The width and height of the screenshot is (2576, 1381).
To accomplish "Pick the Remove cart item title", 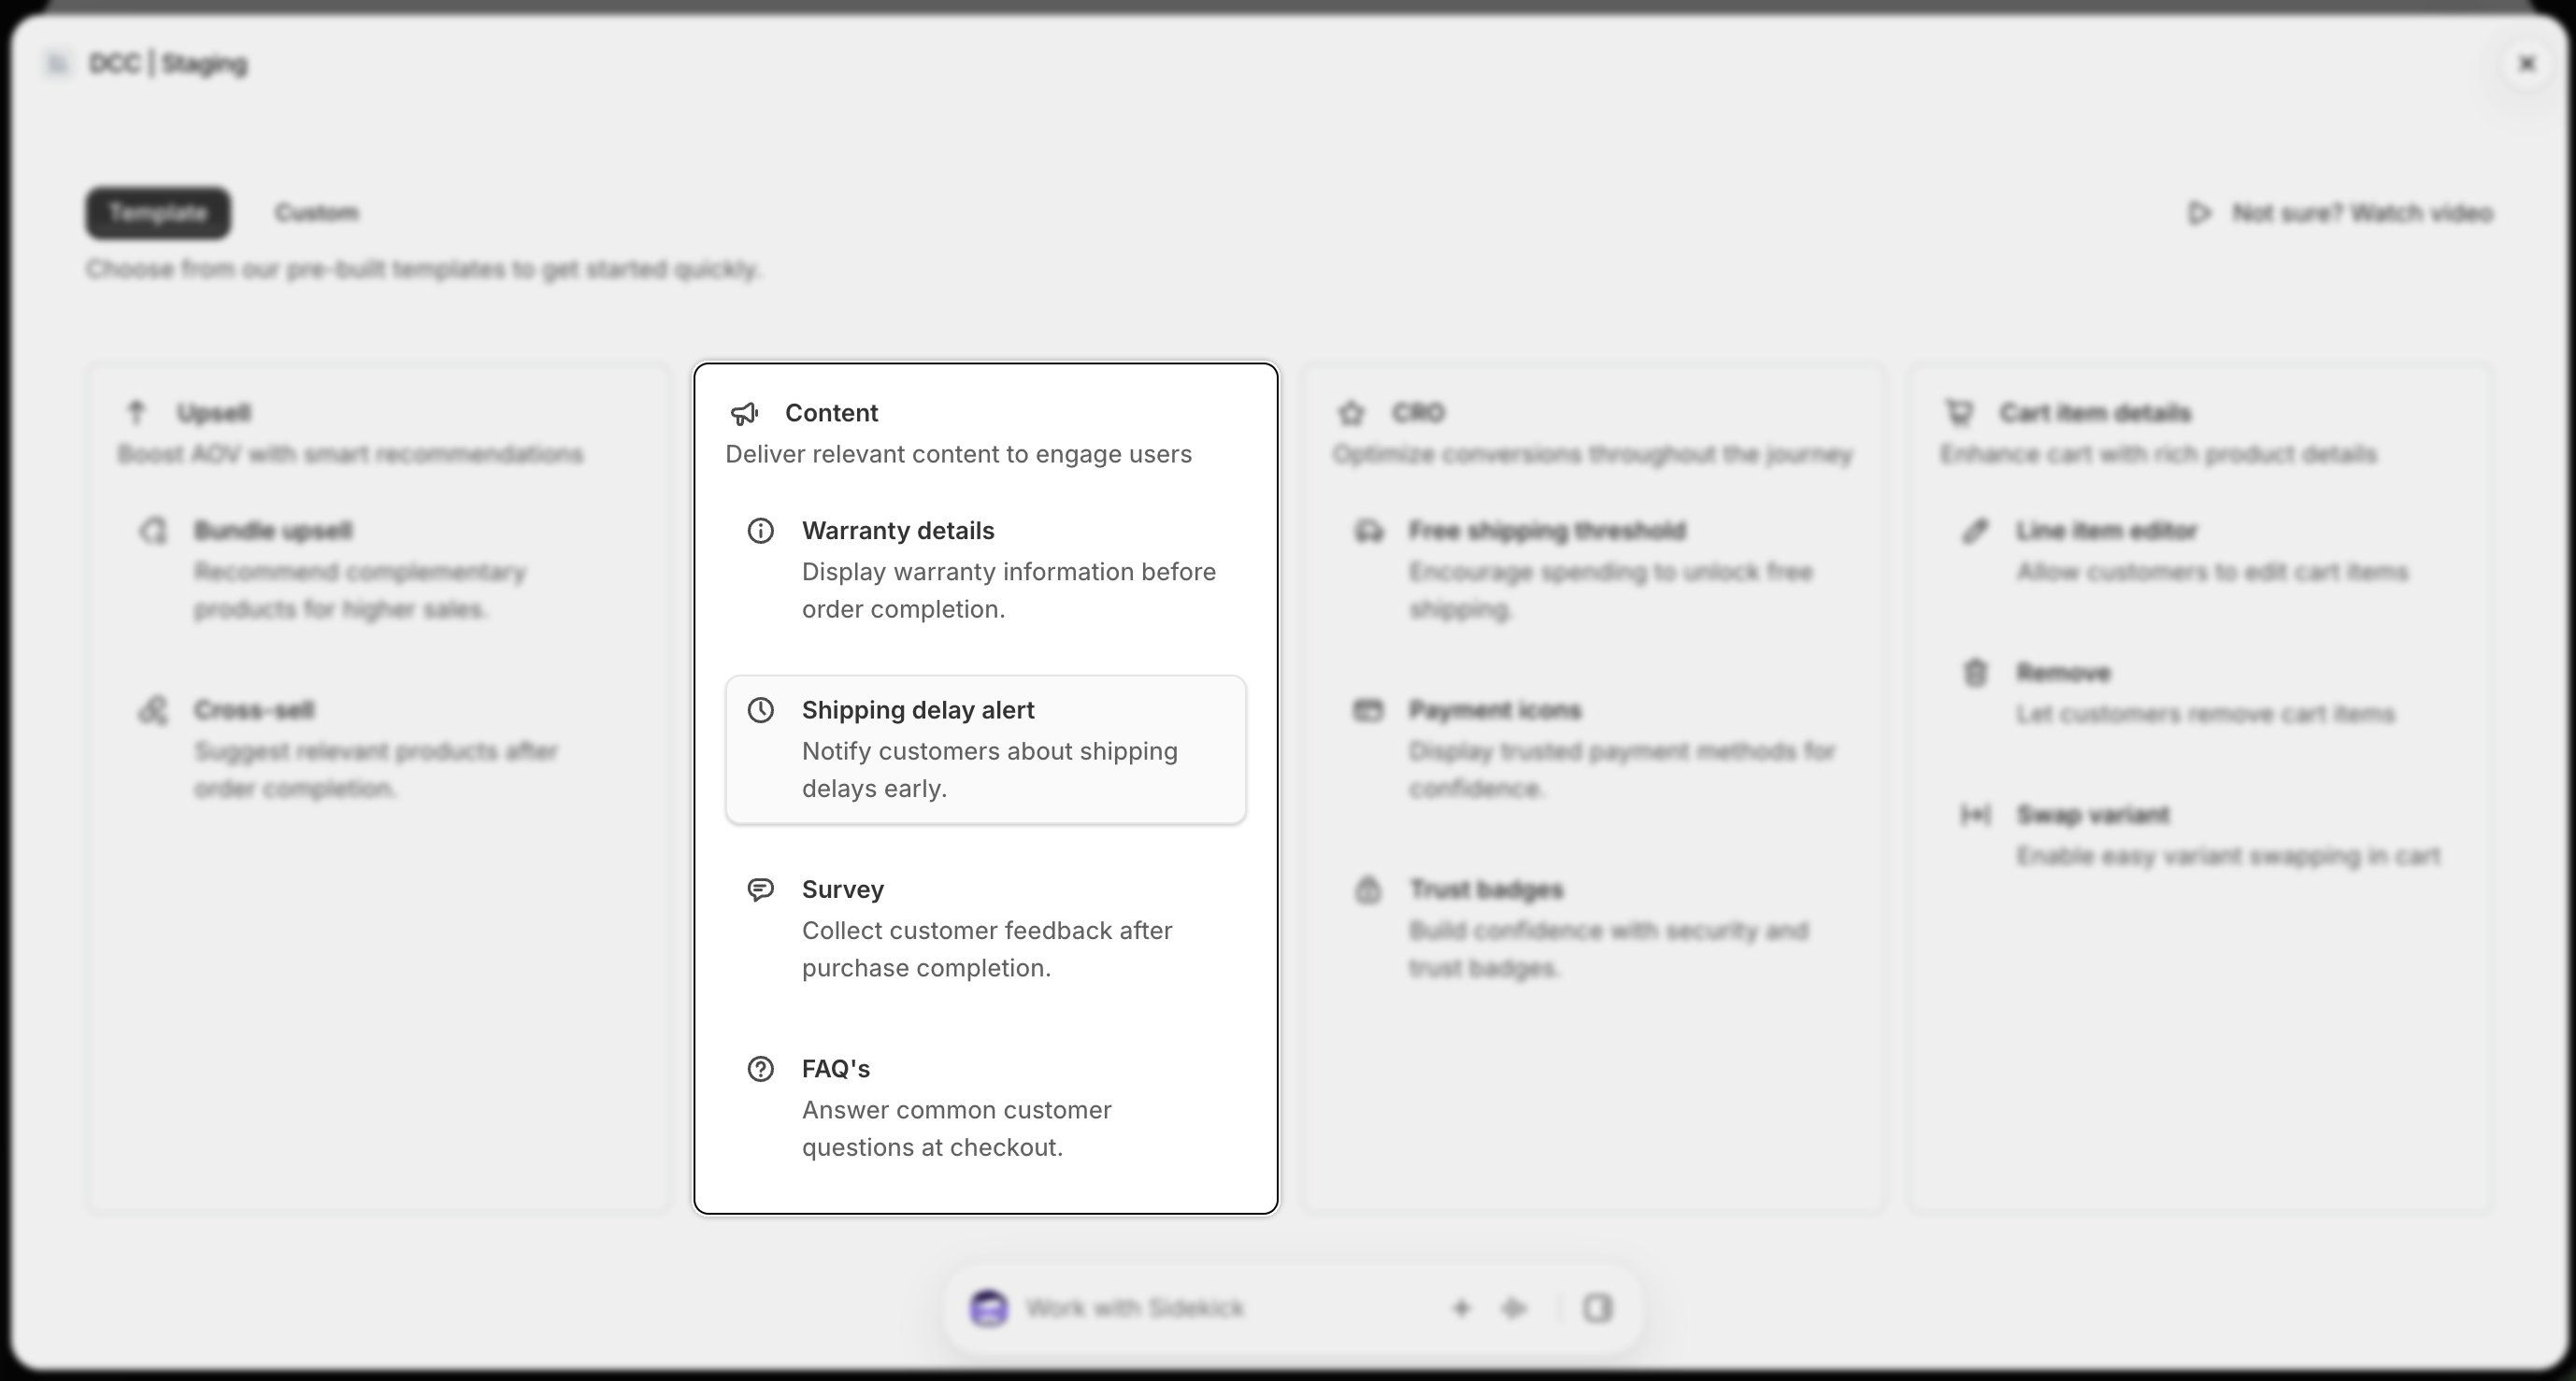I will pyautogui.click(x=2063, y=673).
